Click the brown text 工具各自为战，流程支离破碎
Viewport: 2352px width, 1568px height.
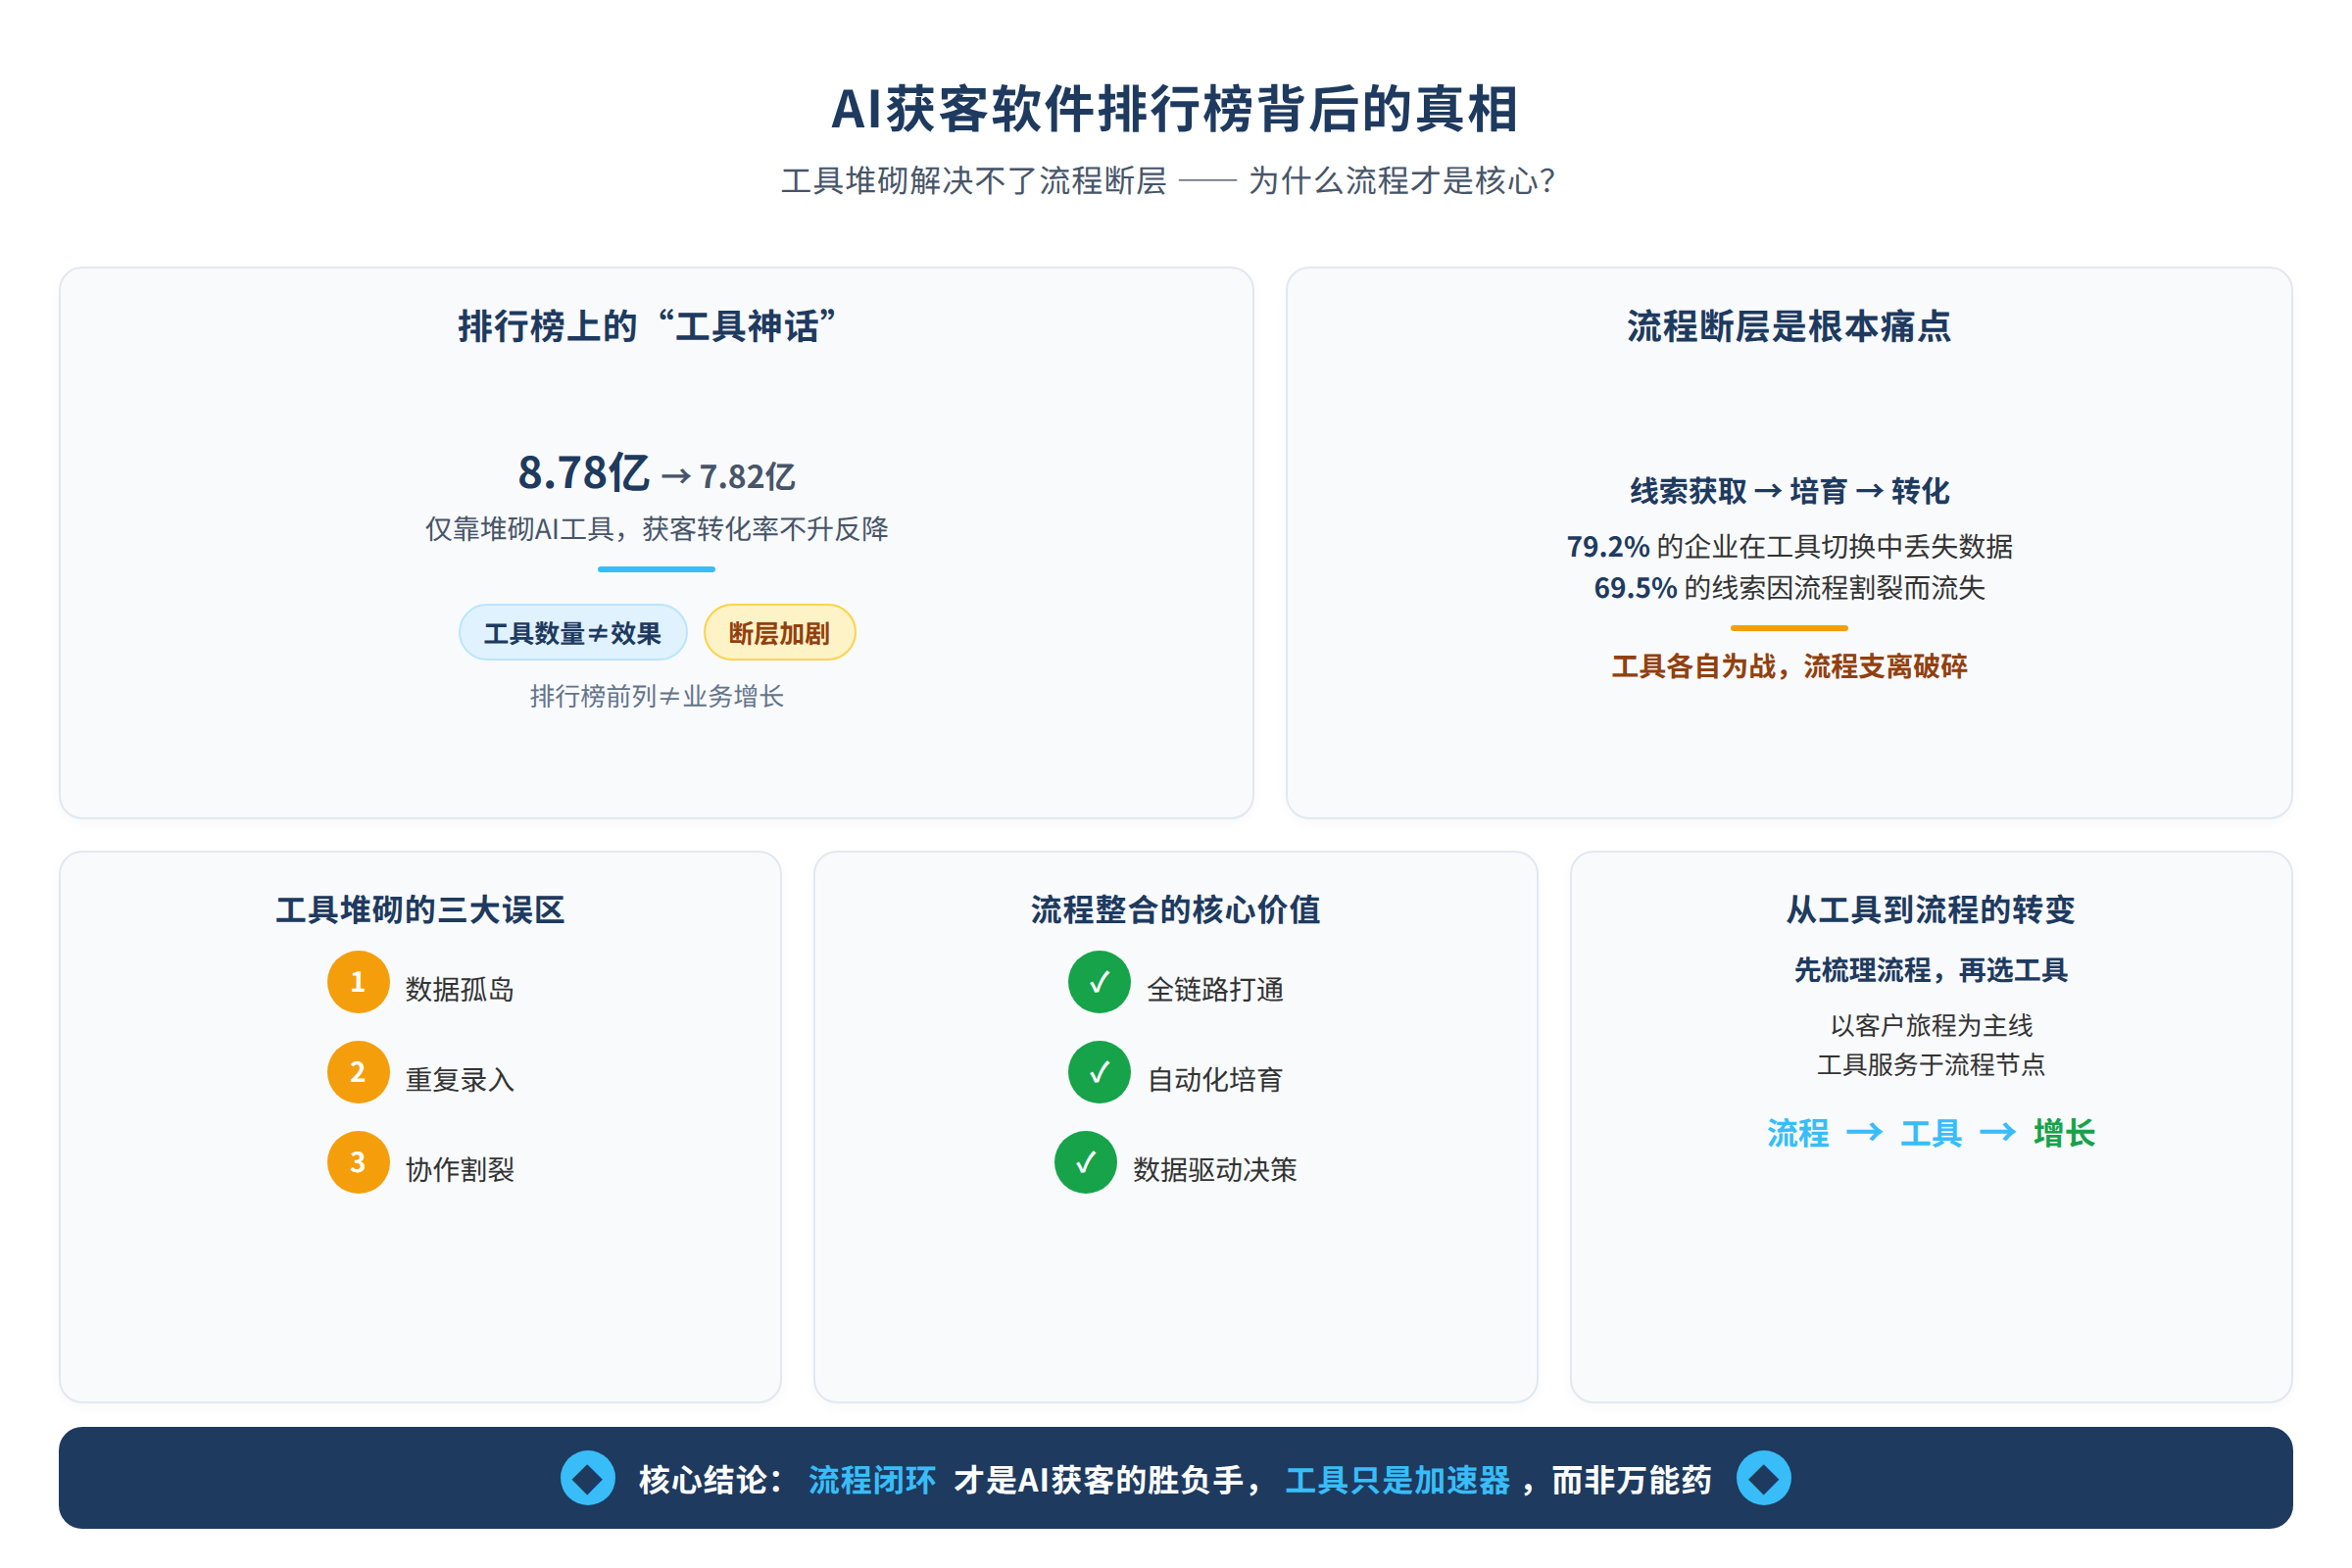click(x=1789, y=666)
